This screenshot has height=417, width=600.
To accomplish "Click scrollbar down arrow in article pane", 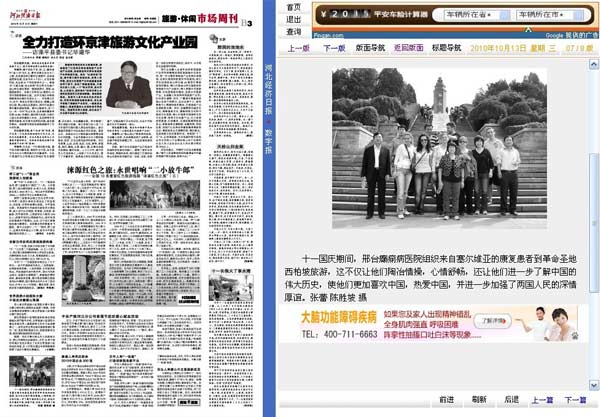I will pos(593,385).
